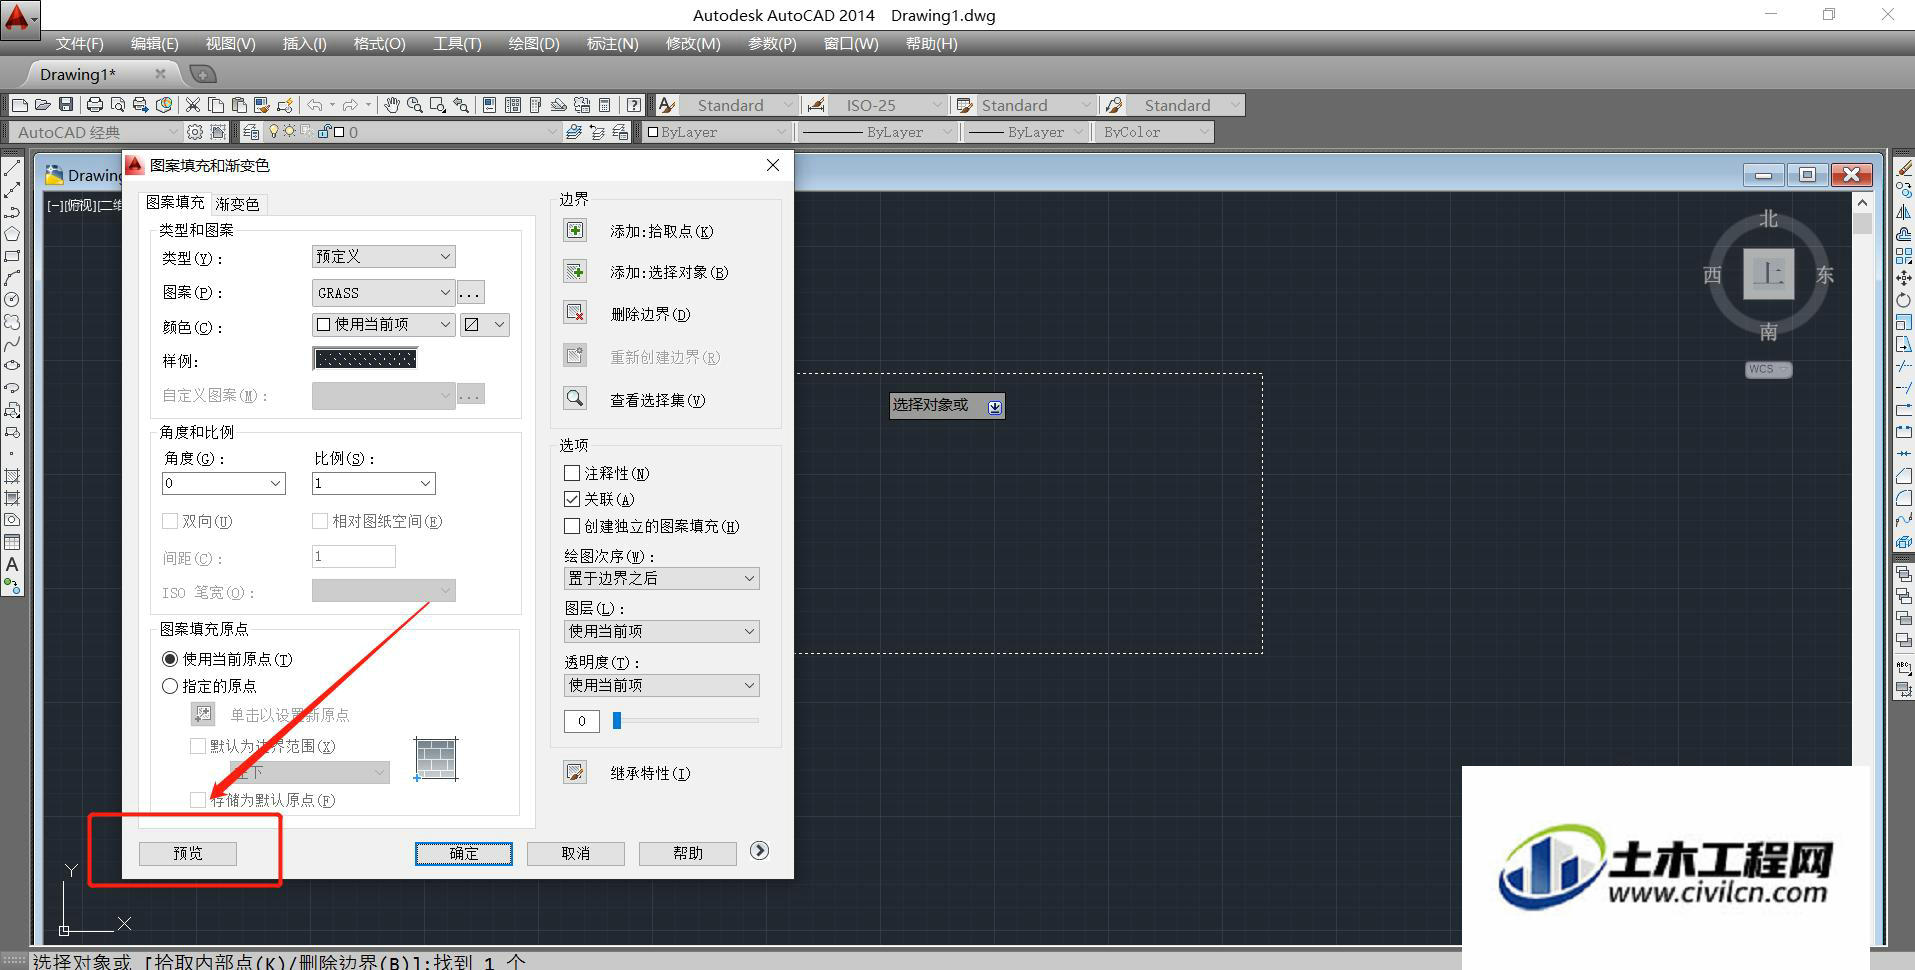Click the 样例 pattern swatch preview
Screen dimensions: 1915x970
click(x=365, y=359)
